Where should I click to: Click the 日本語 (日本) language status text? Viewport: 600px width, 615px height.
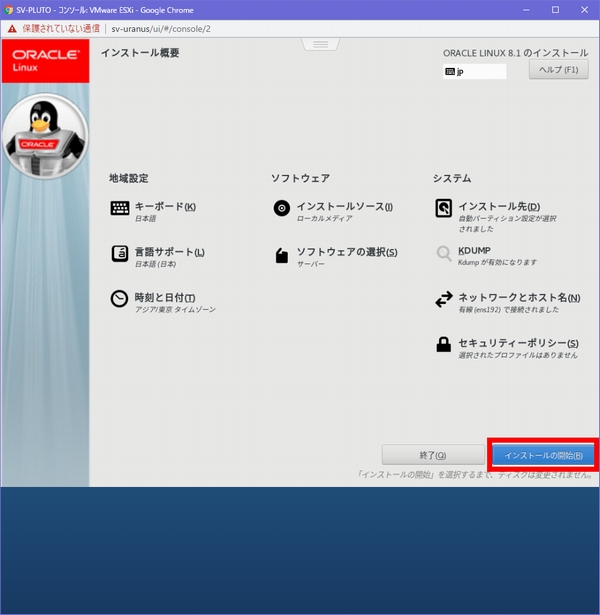click(x=156, y=264)
